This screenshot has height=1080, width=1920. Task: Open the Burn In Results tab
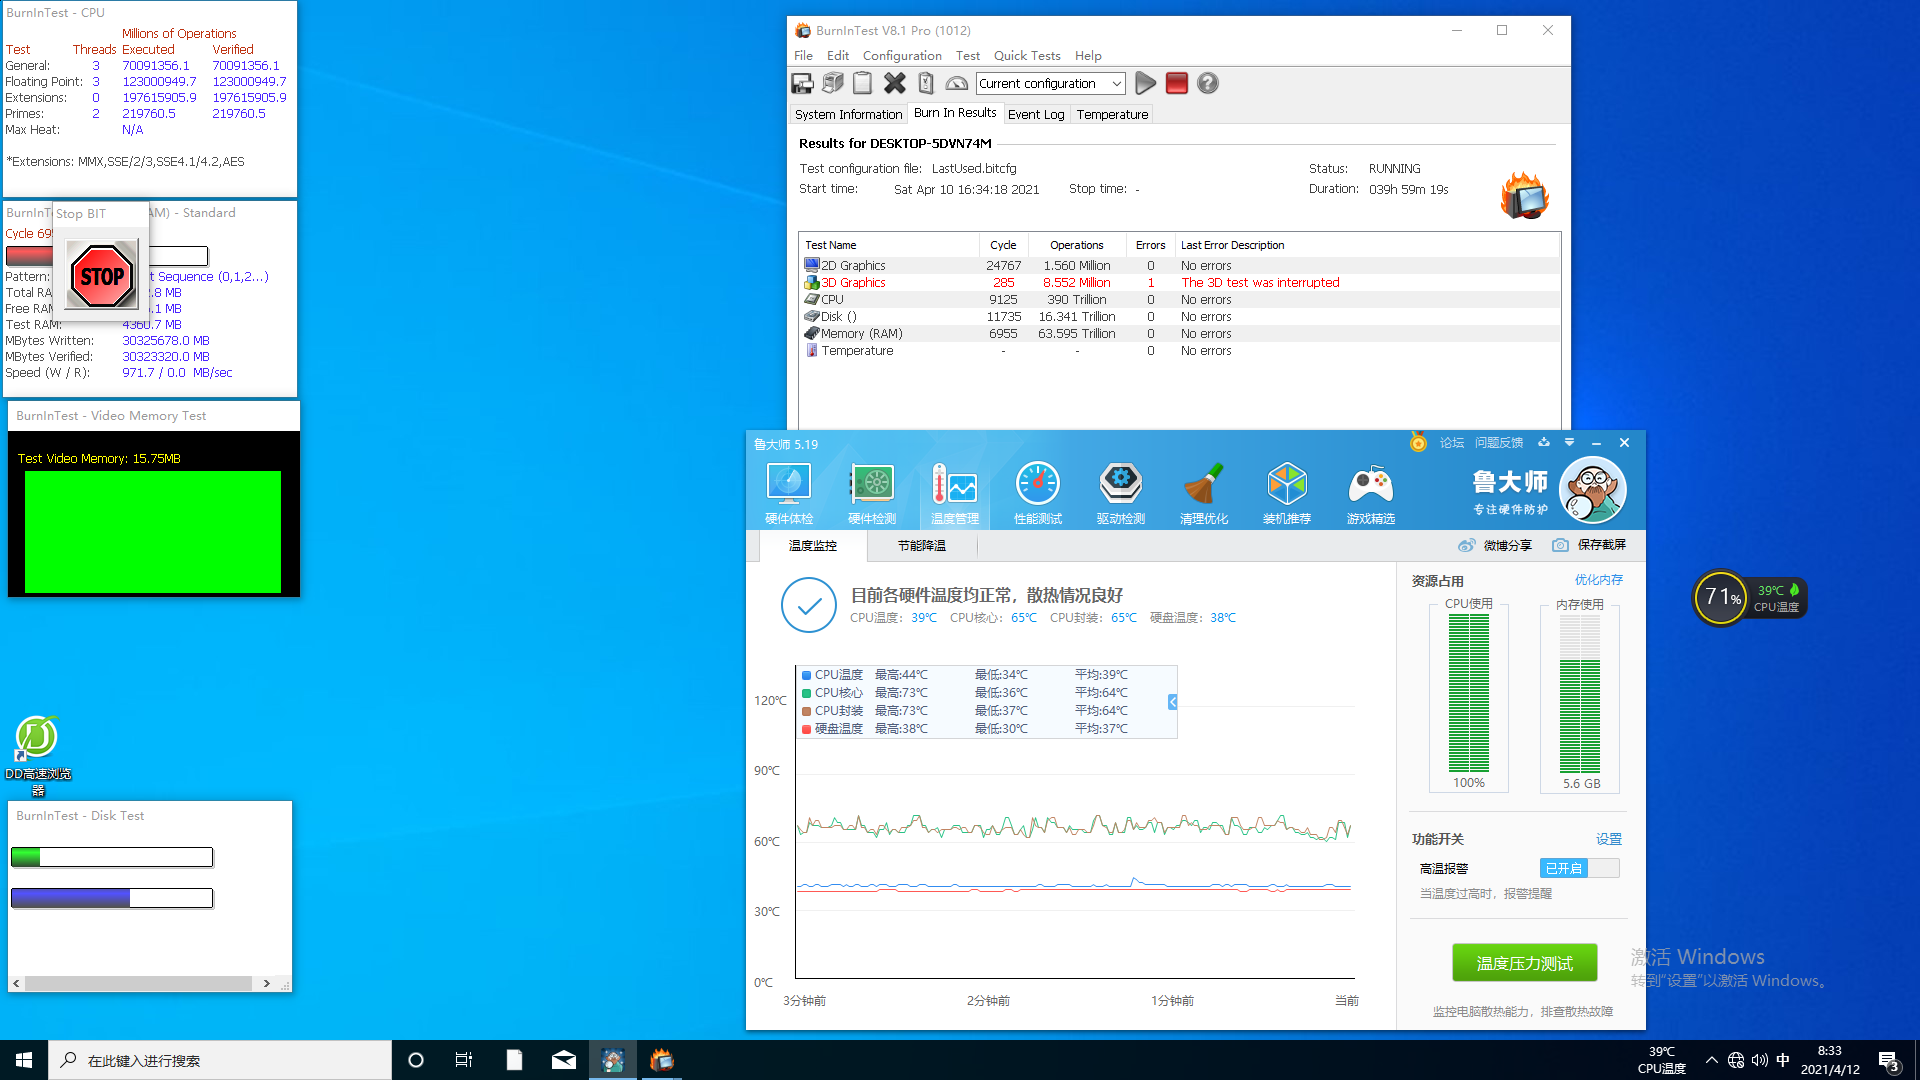pyautogui.click(x=955, y=113)
